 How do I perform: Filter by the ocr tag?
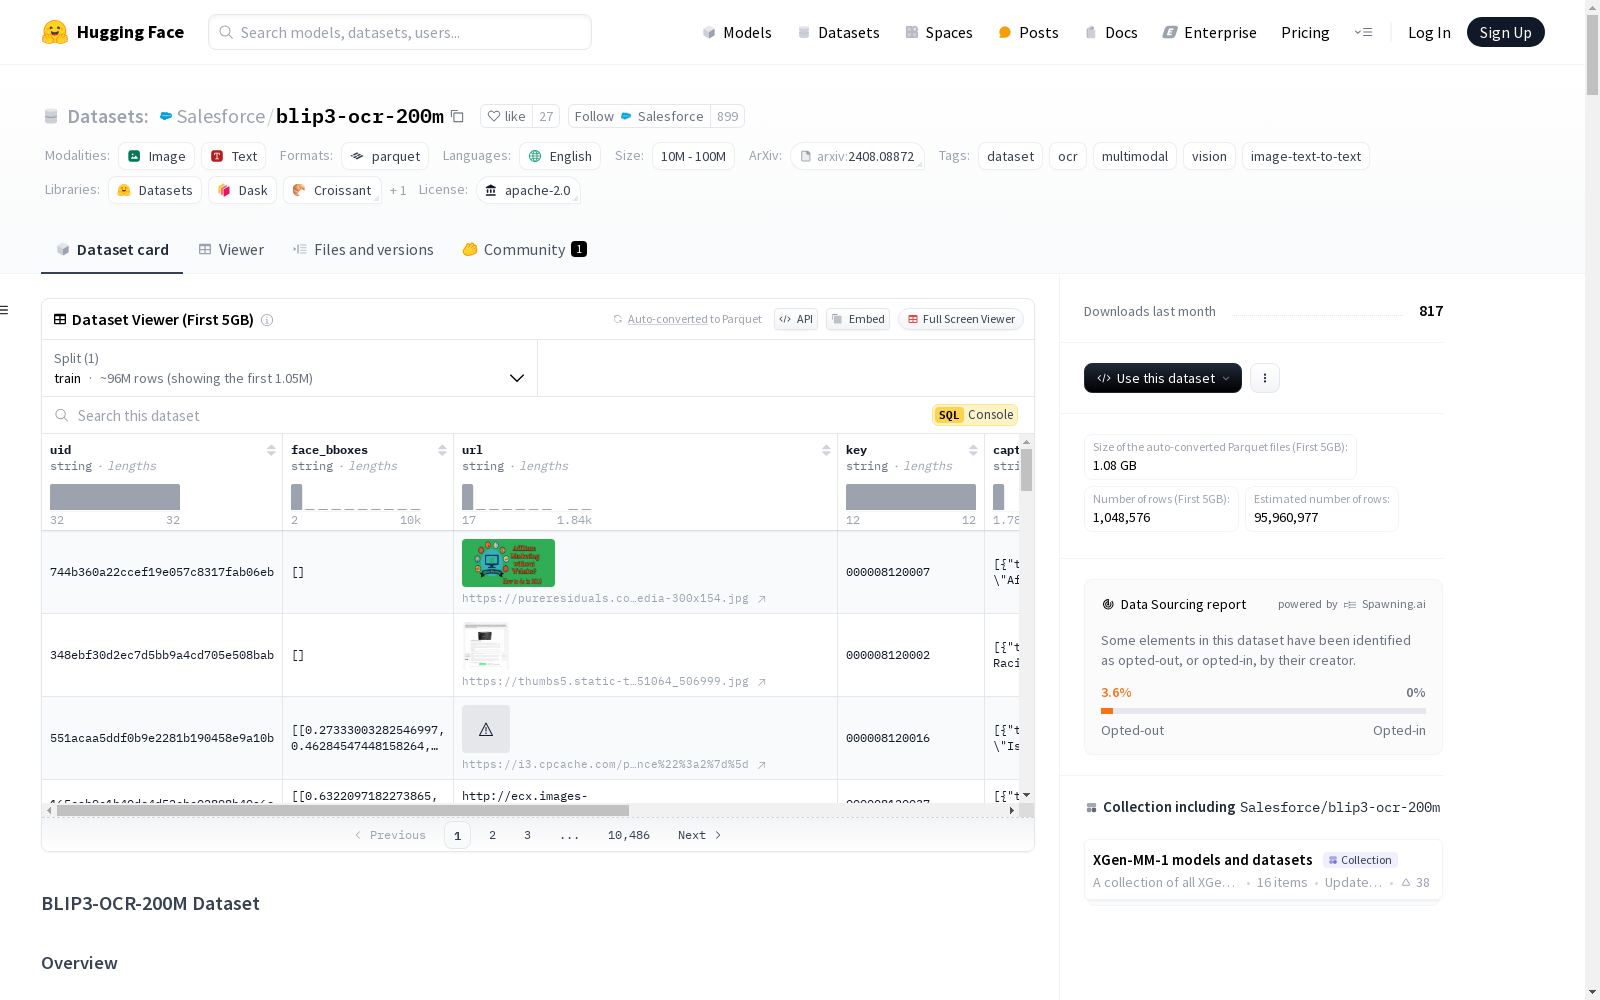coord(1068,156)
